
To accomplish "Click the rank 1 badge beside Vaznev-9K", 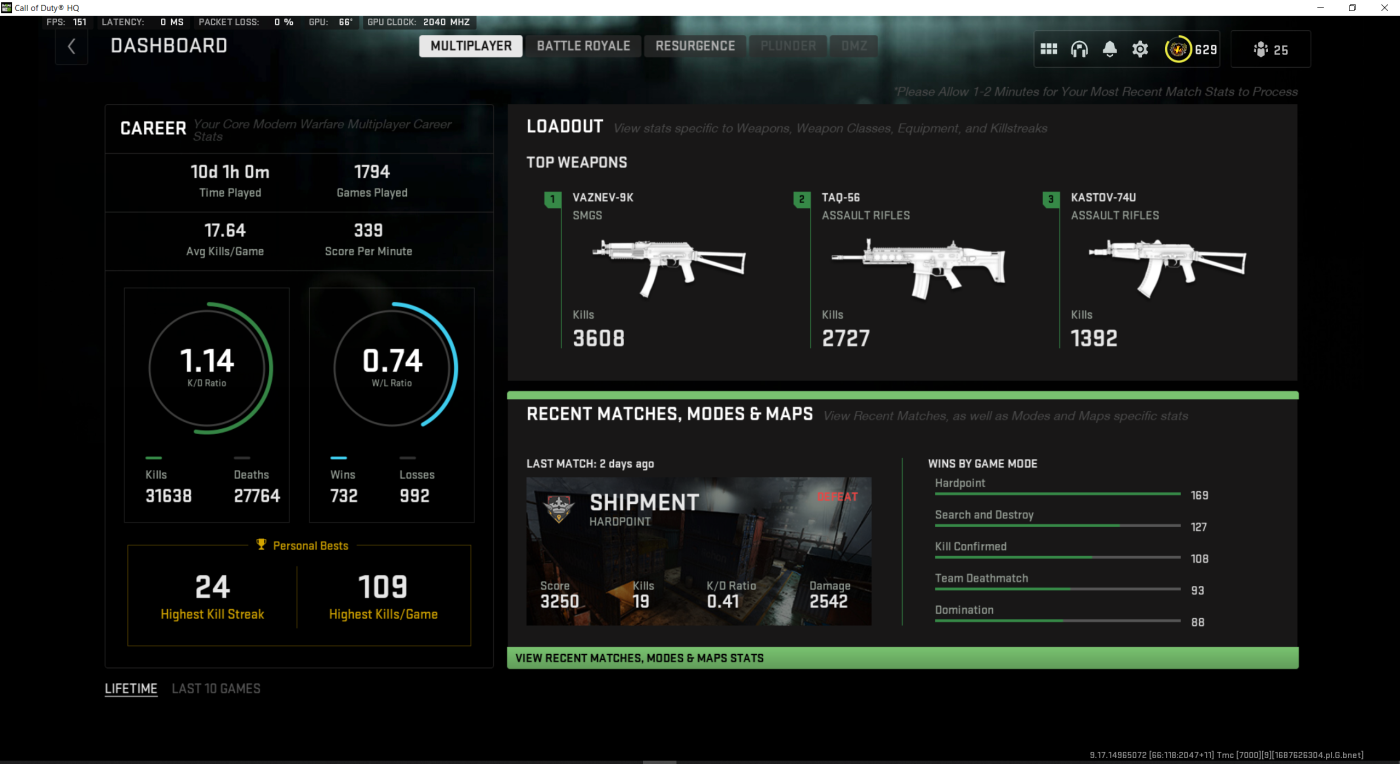I will click(552, 200).
